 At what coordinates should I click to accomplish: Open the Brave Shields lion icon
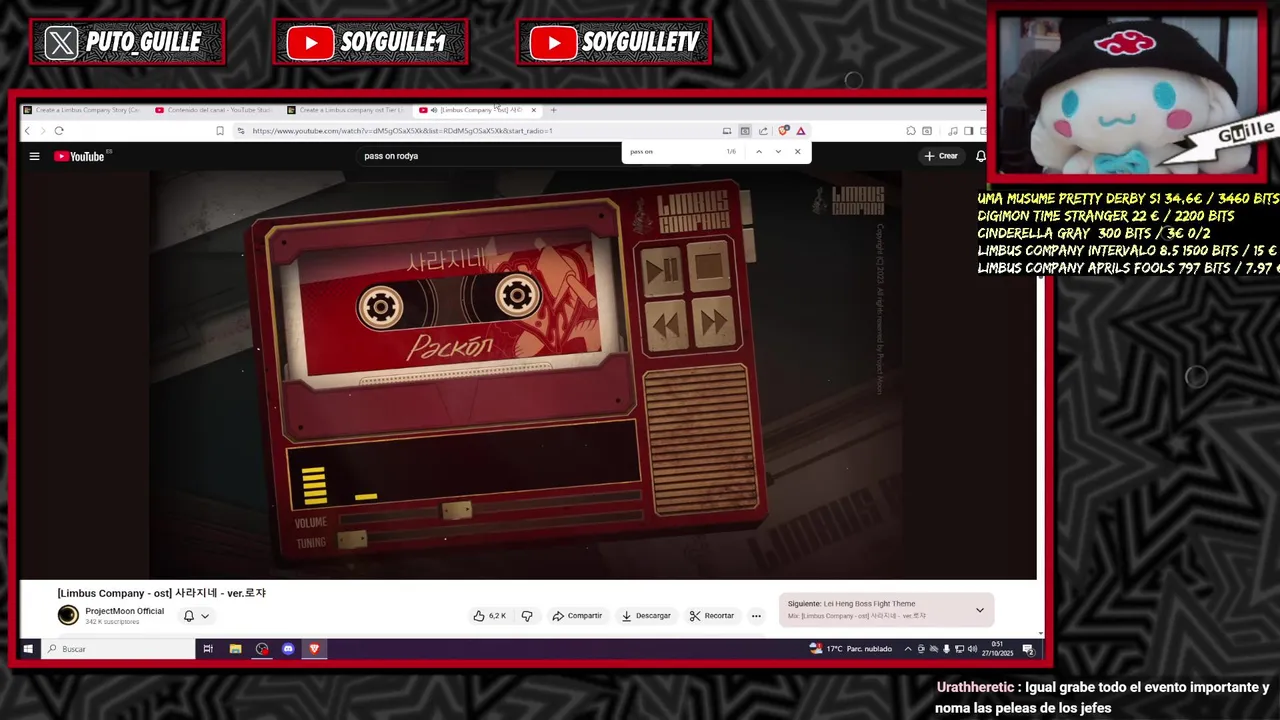(x=784, y=131)
